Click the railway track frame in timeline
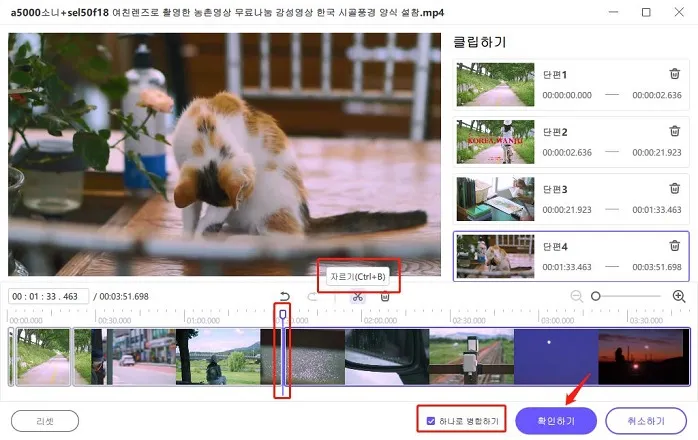This screenshot has height=440, width=698. [x=471, y=357]
